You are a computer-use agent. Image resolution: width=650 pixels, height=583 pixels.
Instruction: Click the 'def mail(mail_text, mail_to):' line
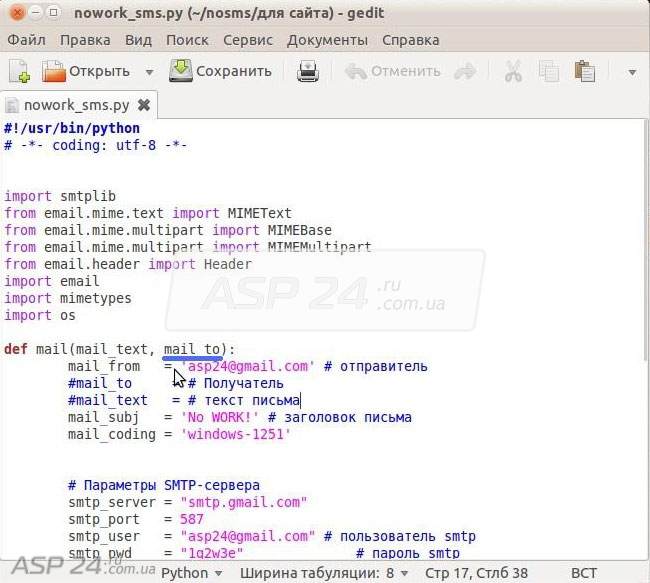(119, 349)
